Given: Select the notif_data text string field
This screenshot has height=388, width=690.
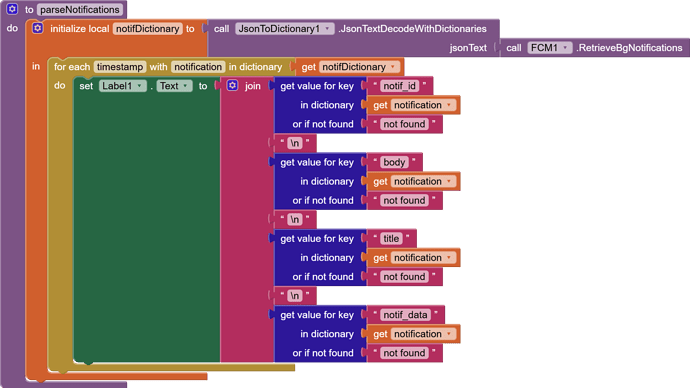Looking at the screenshot, I should click(405, 315).
